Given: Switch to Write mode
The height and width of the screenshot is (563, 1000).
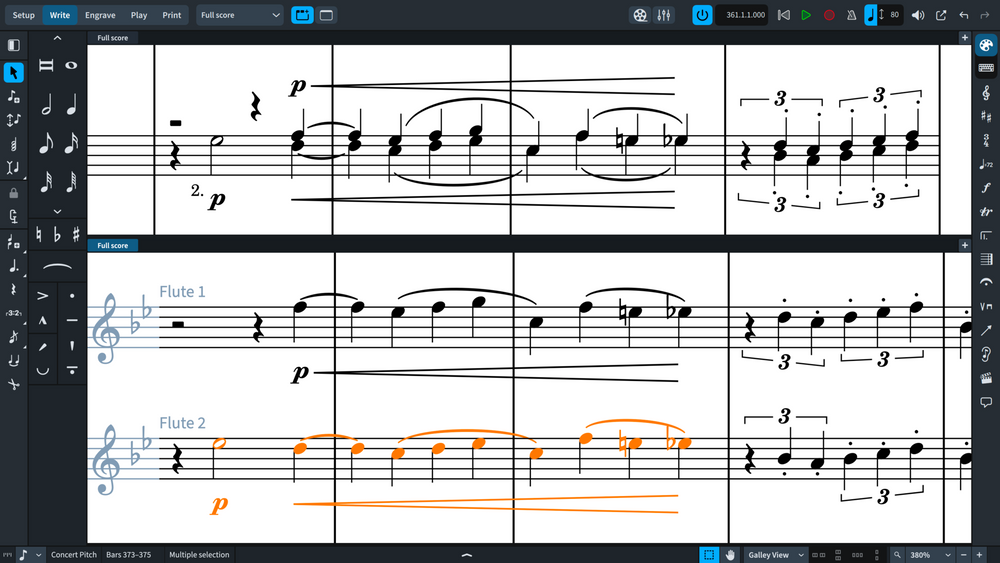Looking at the screenshot, I should click(x=60, y=15).
